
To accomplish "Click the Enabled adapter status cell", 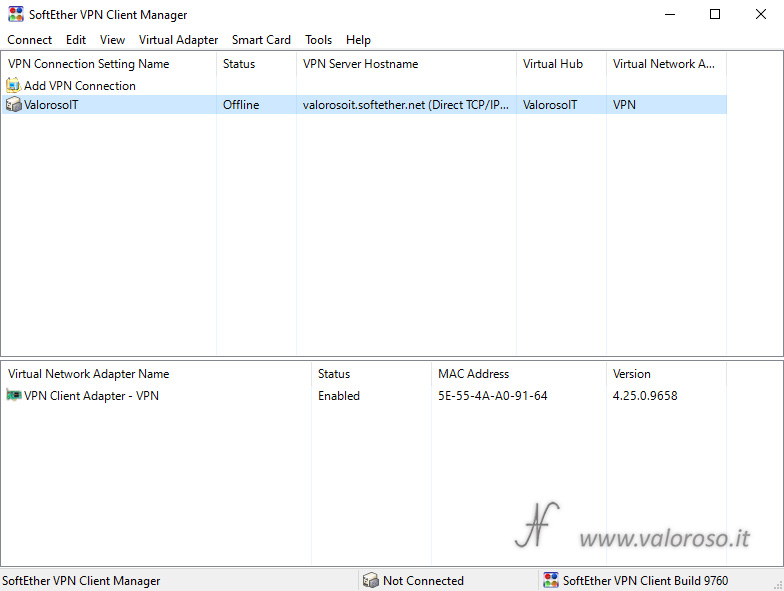I will (x=339, y=396).
